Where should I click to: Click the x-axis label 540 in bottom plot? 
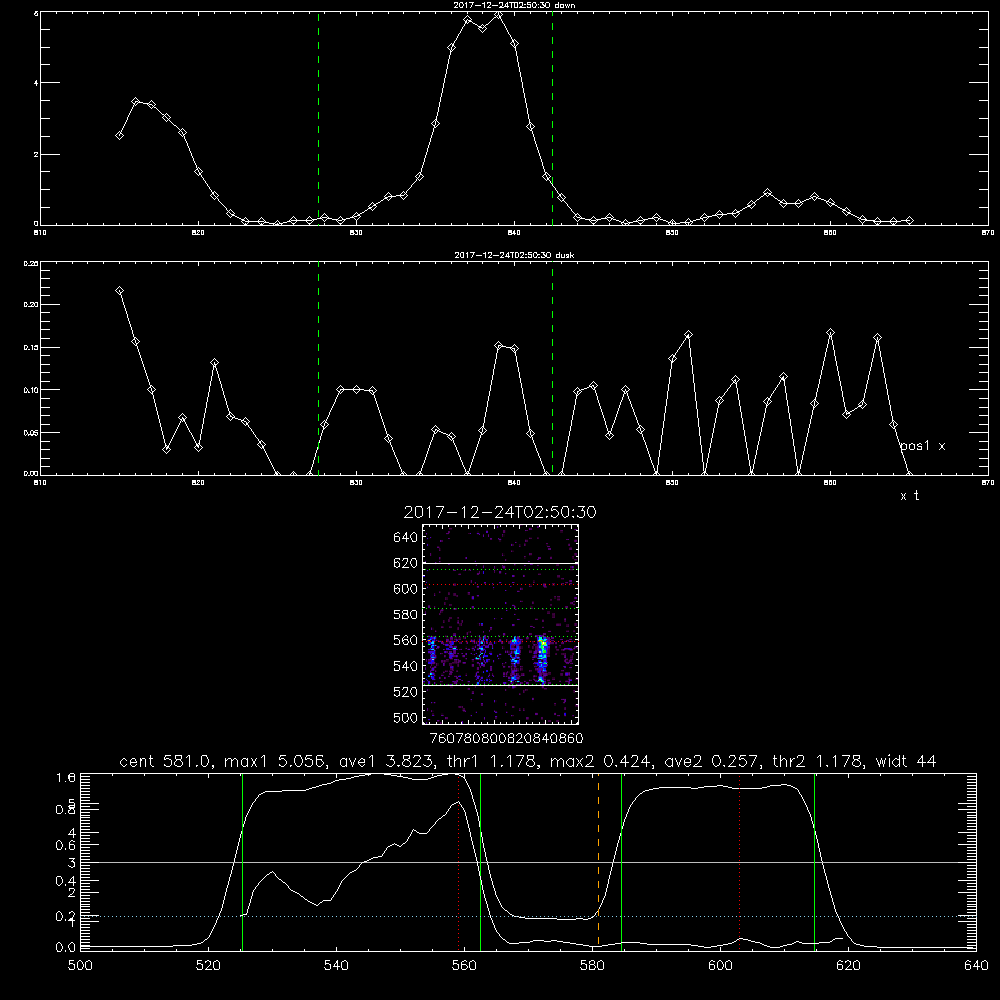[x=336, y=966]
